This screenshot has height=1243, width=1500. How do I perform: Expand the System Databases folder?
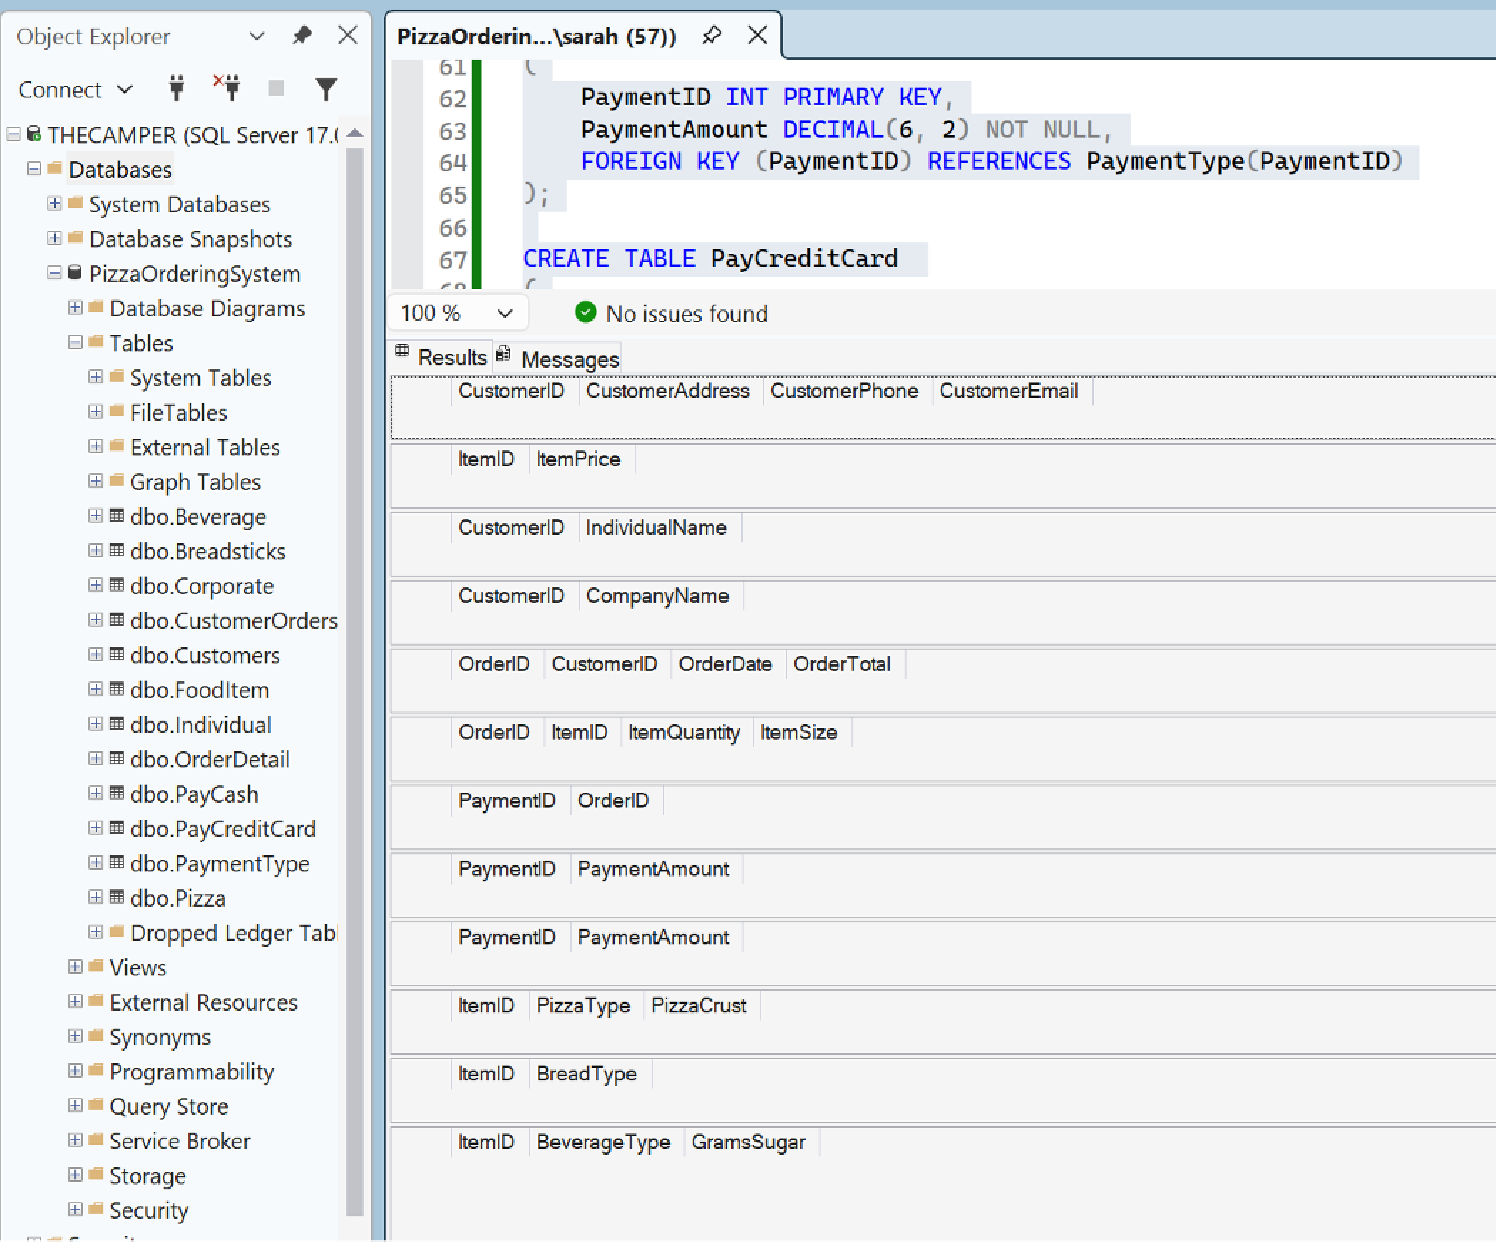tap(55, 203)
